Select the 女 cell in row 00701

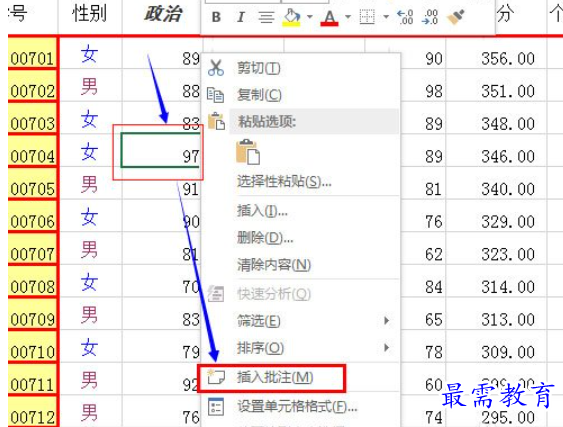(90, 52)
